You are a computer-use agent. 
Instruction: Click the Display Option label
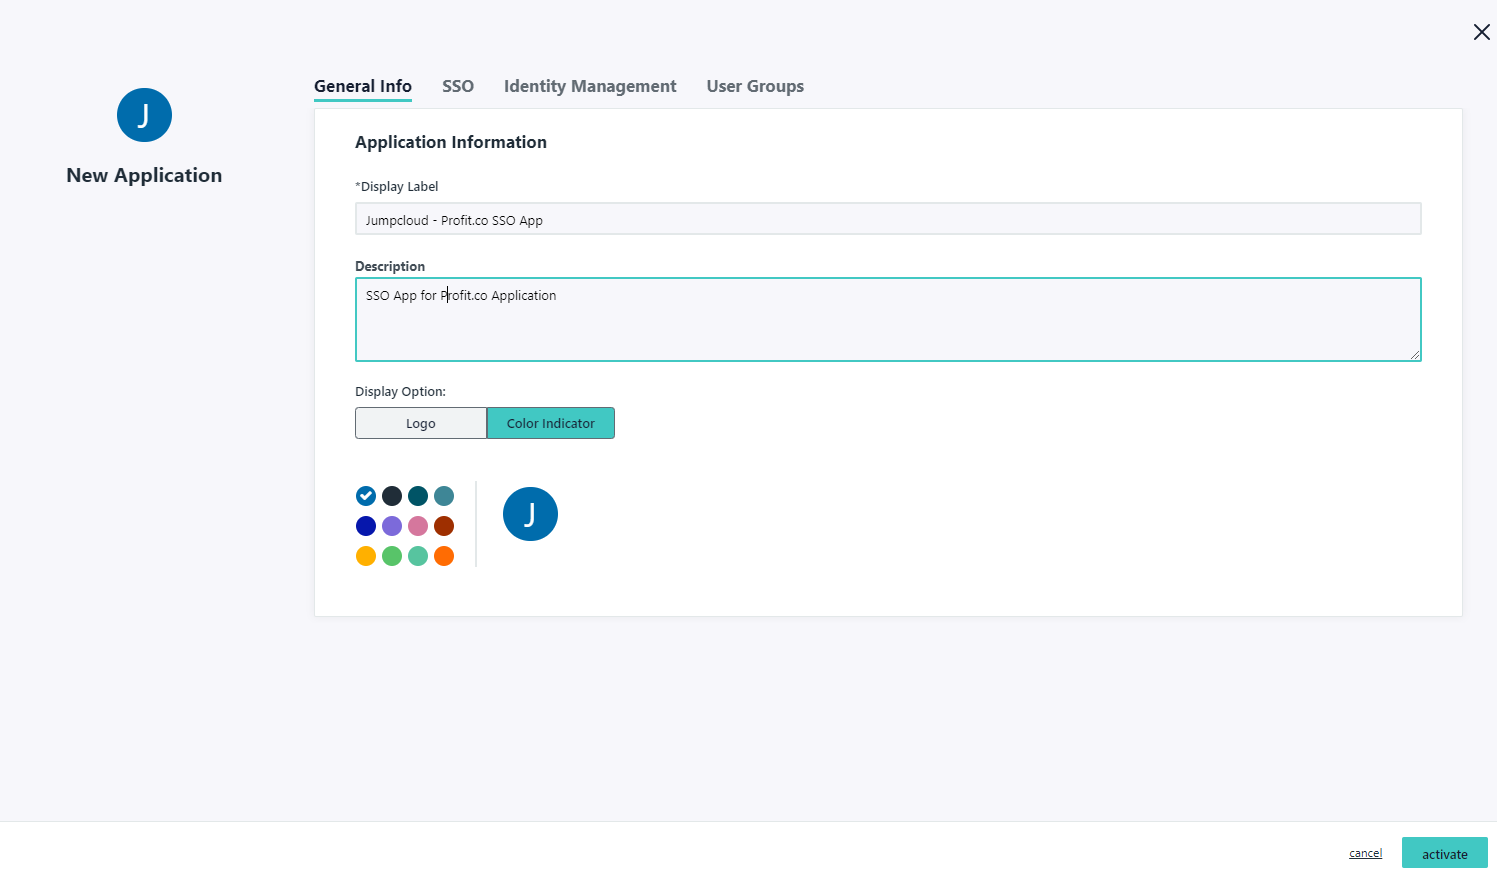coord(400,391)
